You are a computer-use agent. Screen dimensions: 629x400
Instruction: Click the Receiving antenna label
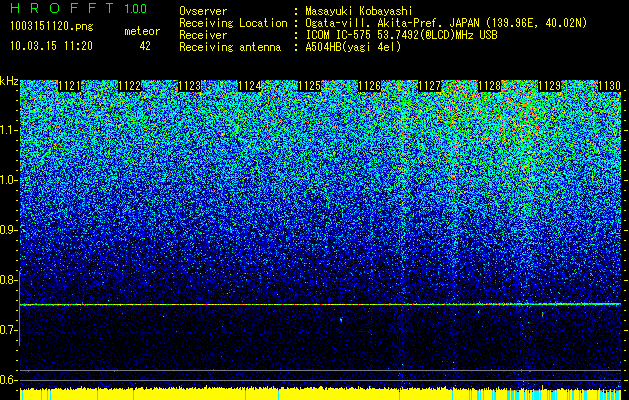click(230, 48)
